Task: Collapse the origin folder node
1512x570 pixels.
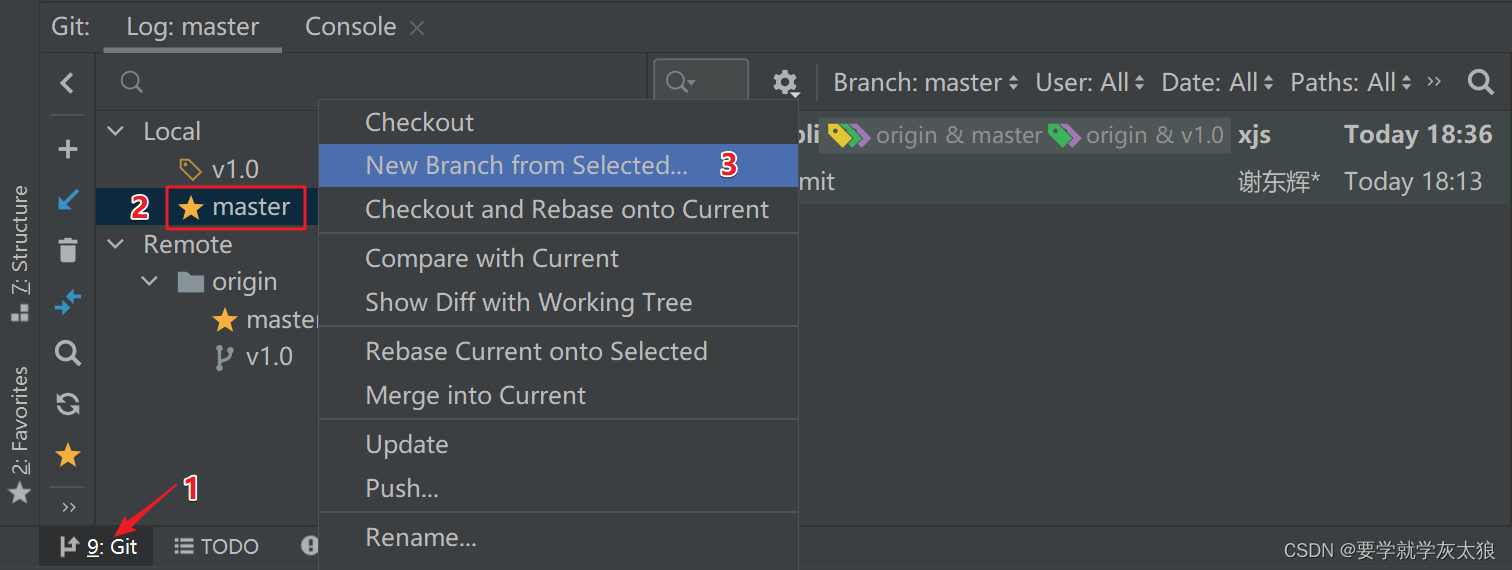Action: tap(151, 282)
